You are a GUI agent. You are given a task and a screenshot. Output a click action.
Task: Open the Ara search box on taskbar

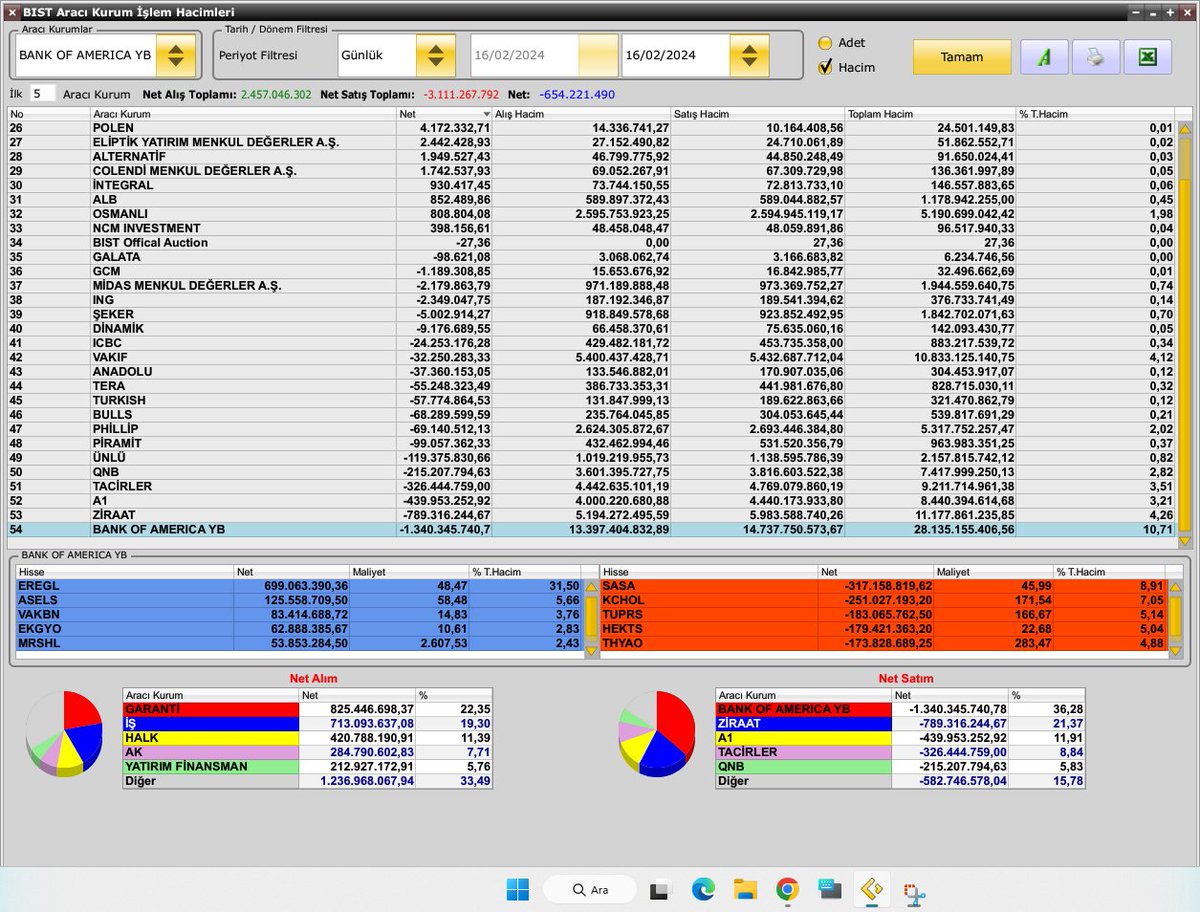(589, 889)
